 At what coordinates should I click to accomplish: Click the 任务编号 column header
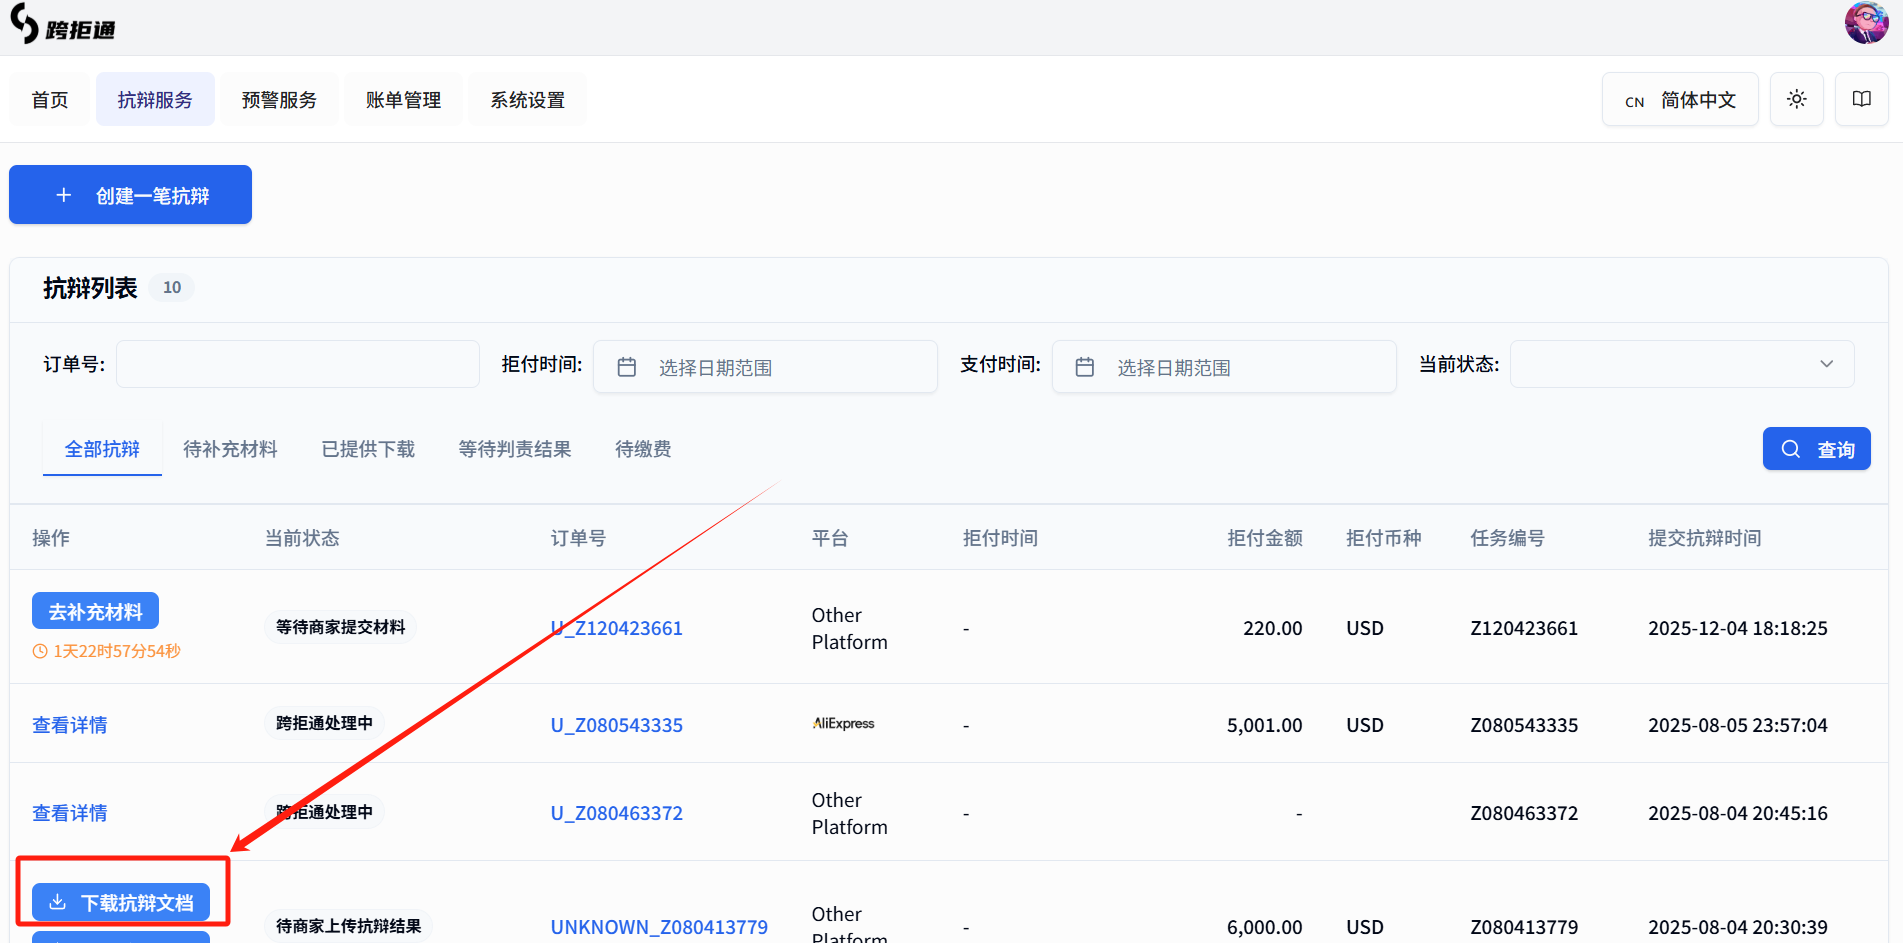point(1507,538)
